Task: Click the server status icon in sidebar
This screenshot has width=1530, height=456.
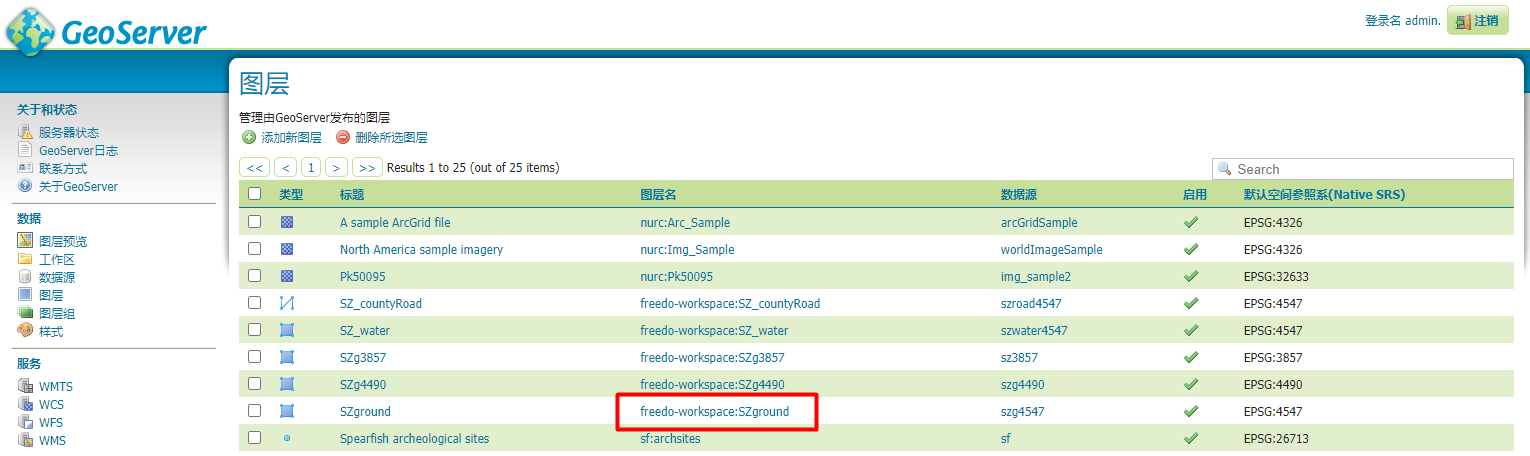Action: (25, 132)
